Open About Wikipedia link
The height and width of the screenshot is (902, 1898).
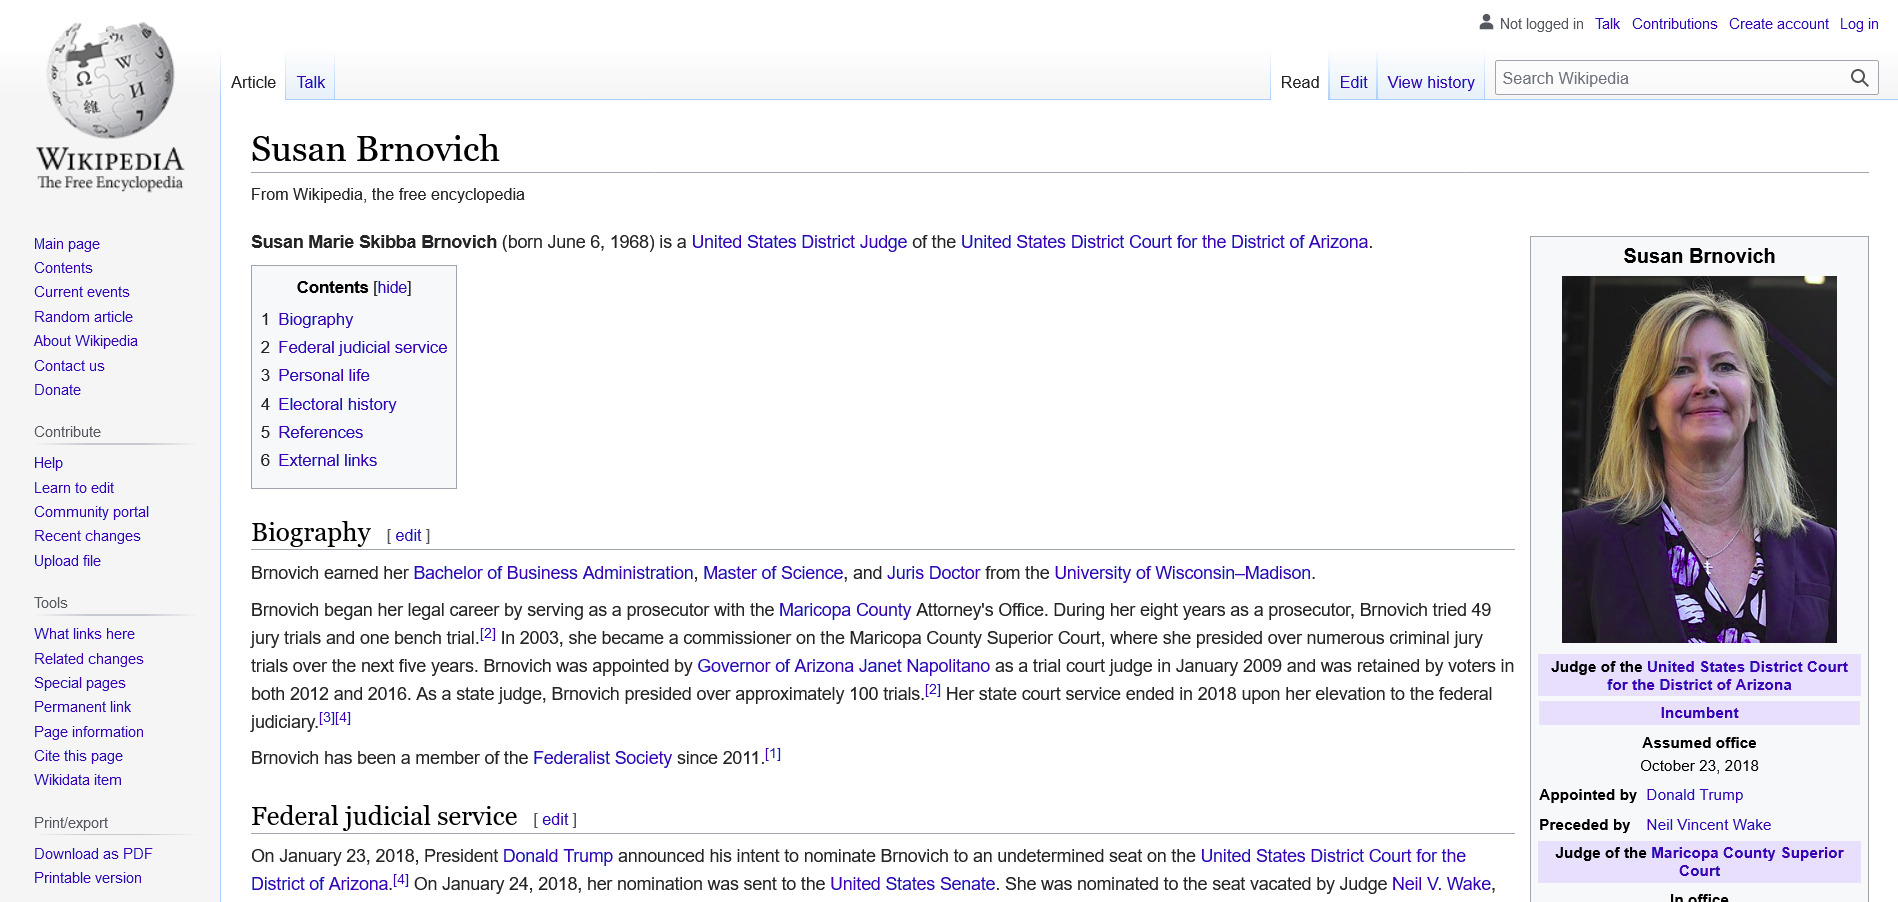tap(86, 341)
